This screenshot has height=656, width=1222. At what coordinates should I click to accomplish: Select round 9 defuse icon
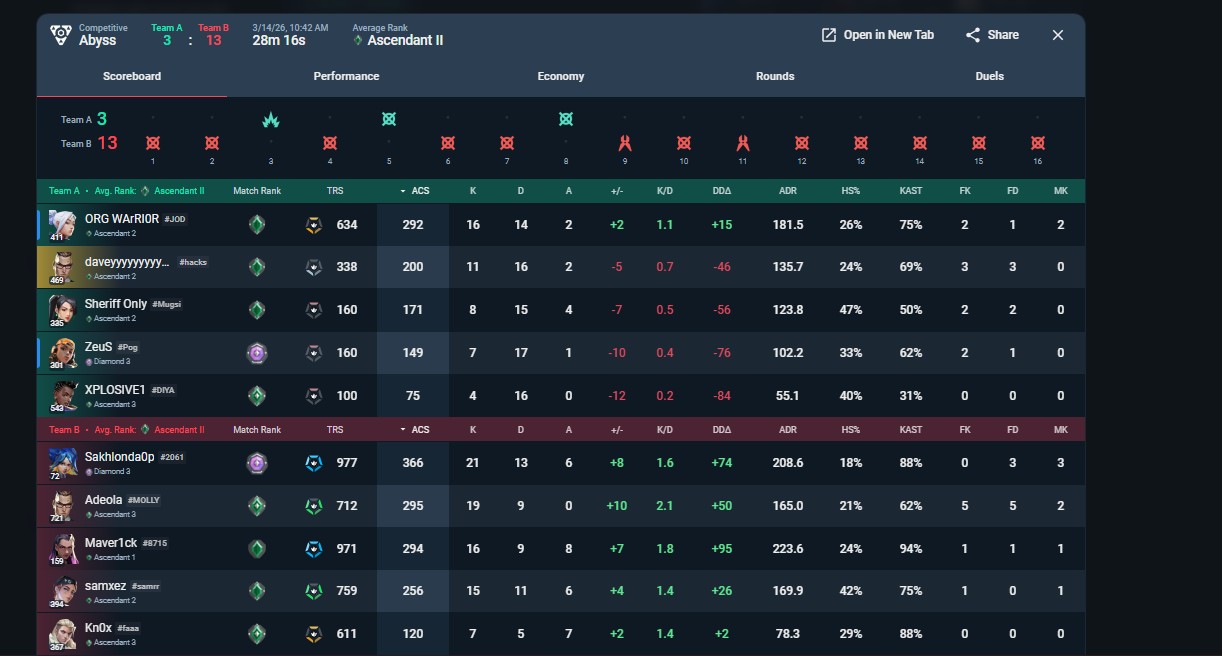click(625, 143)
